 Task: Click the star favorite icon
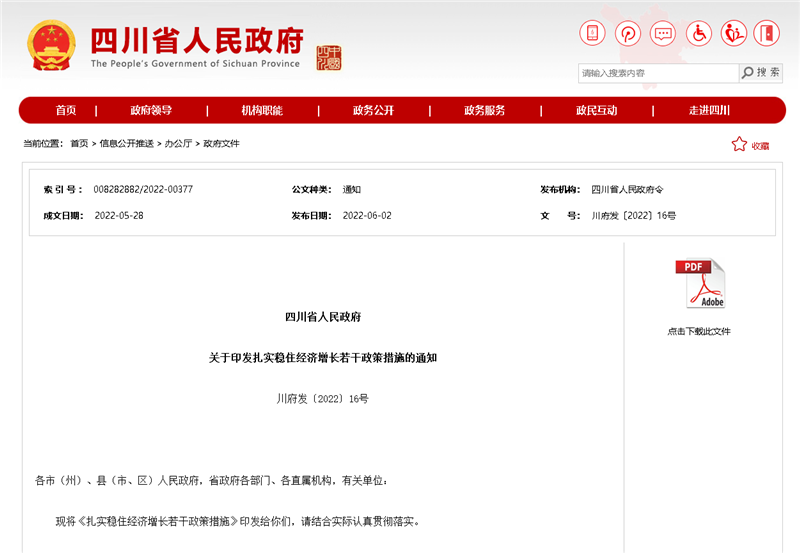739,144
